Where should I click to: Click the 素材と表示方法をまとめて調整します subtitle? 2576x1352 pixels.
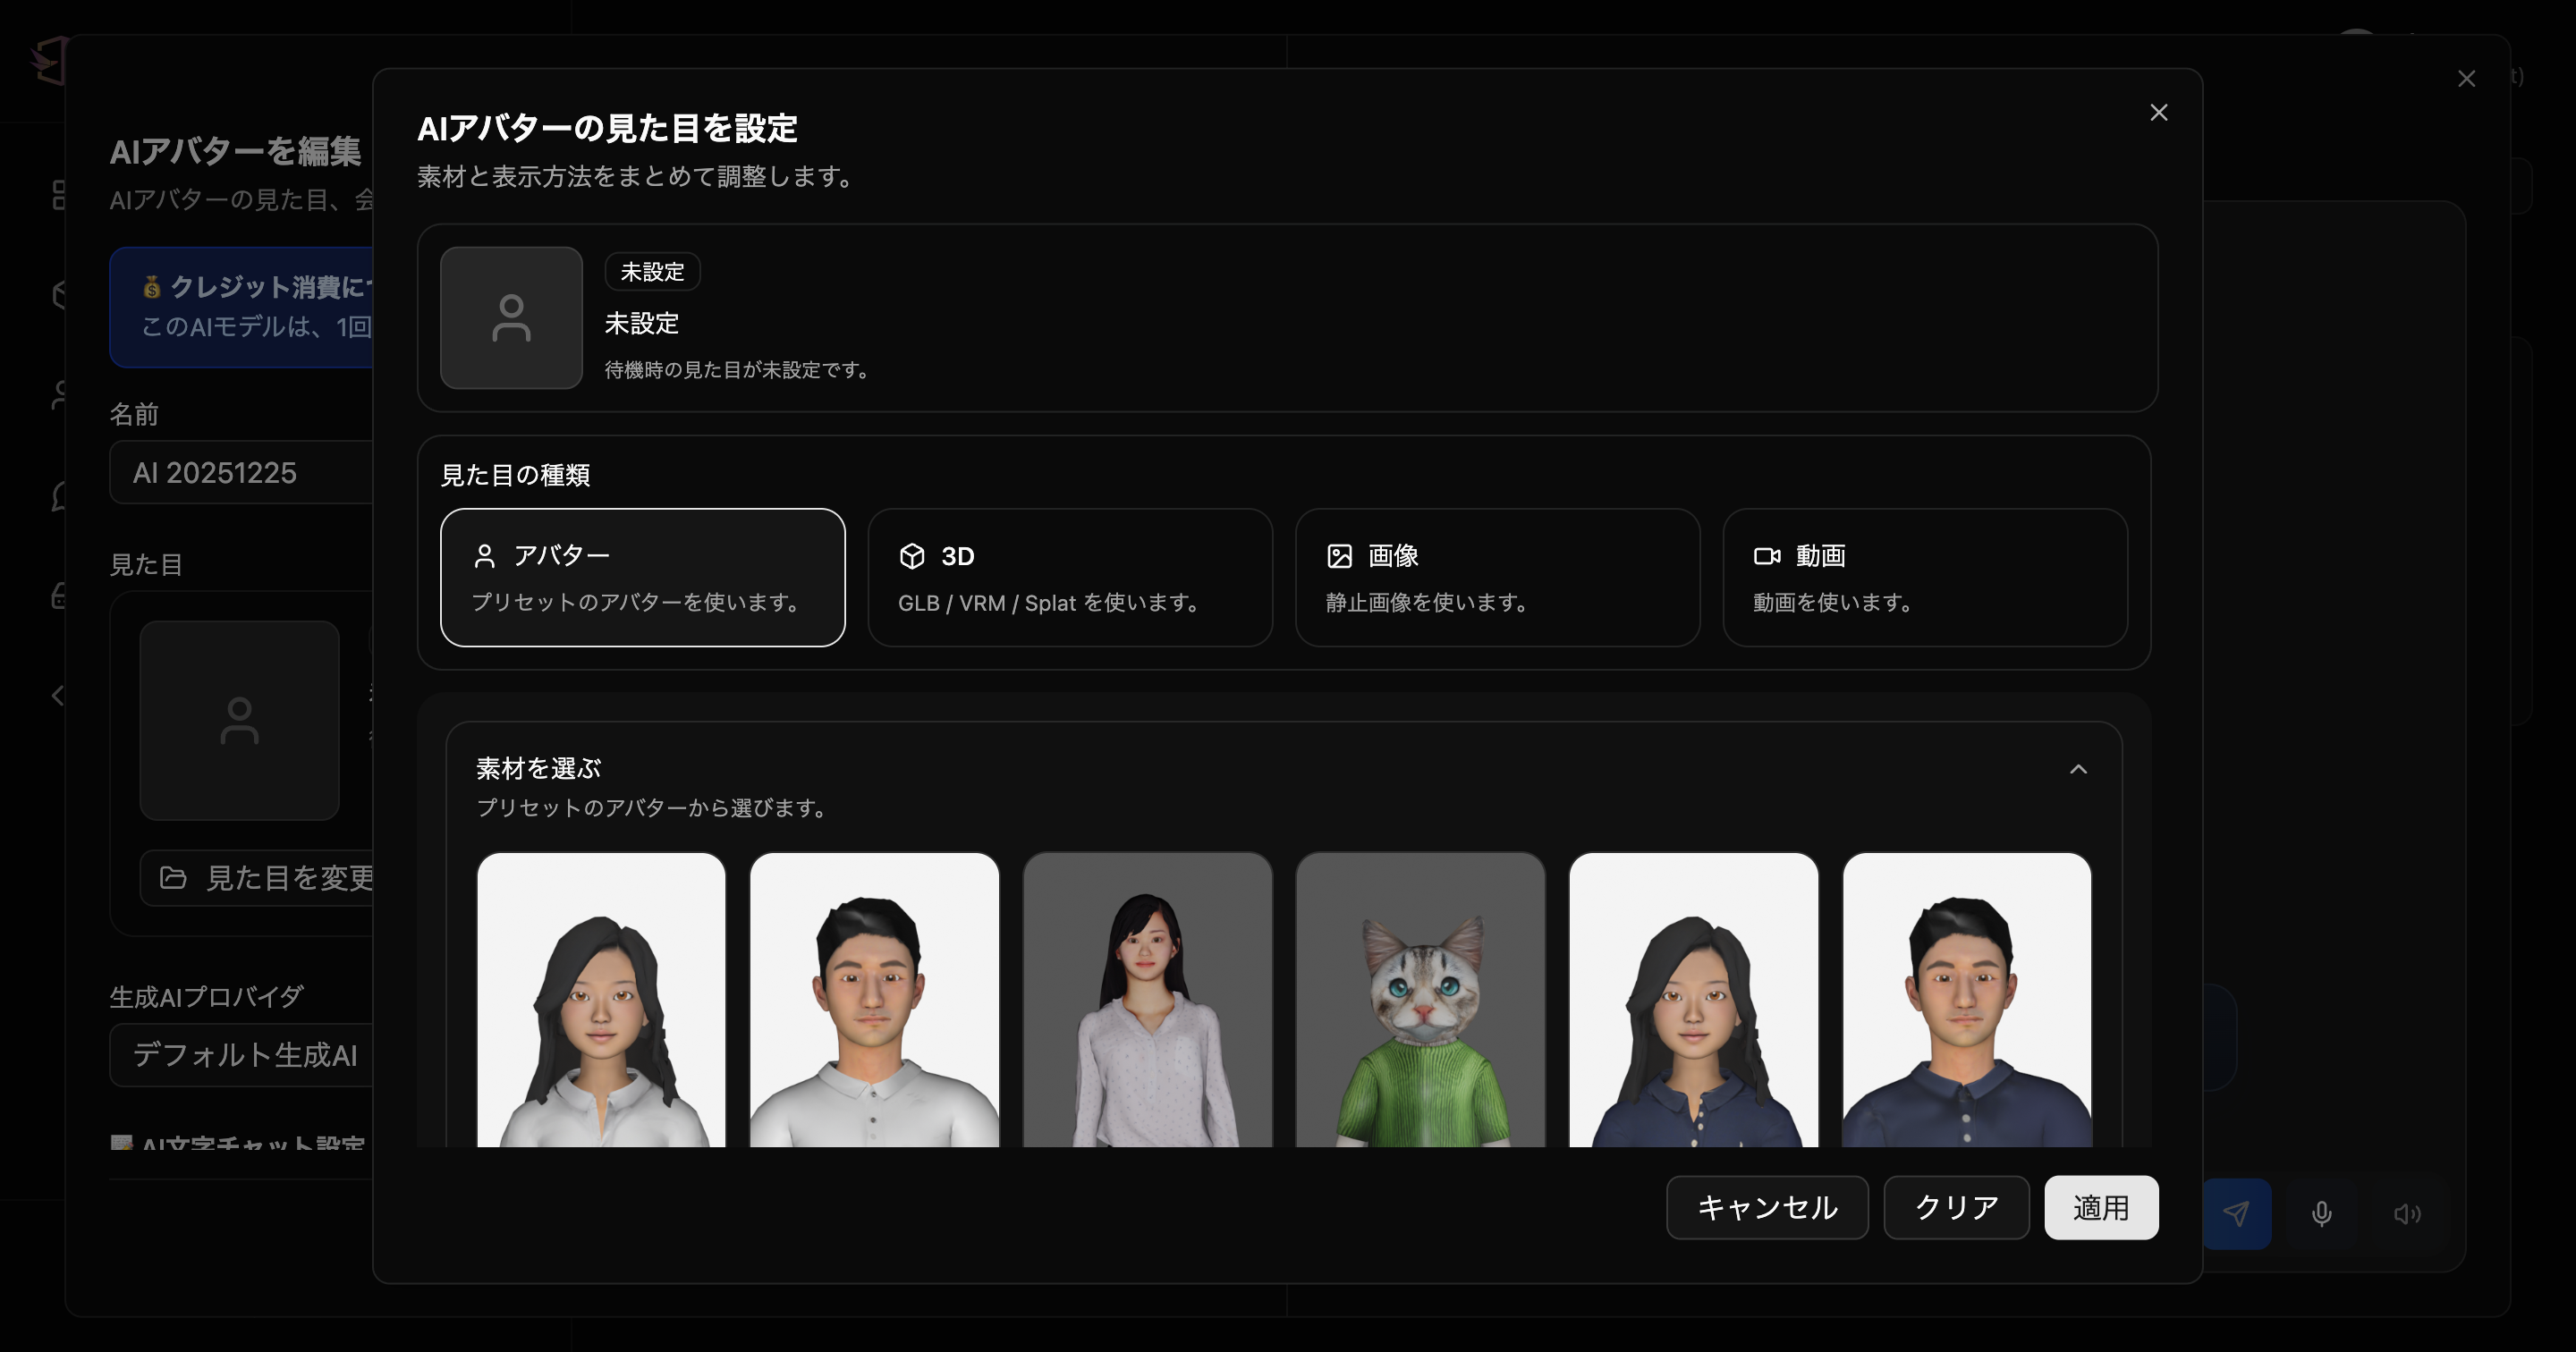click(x=635, y=177)
